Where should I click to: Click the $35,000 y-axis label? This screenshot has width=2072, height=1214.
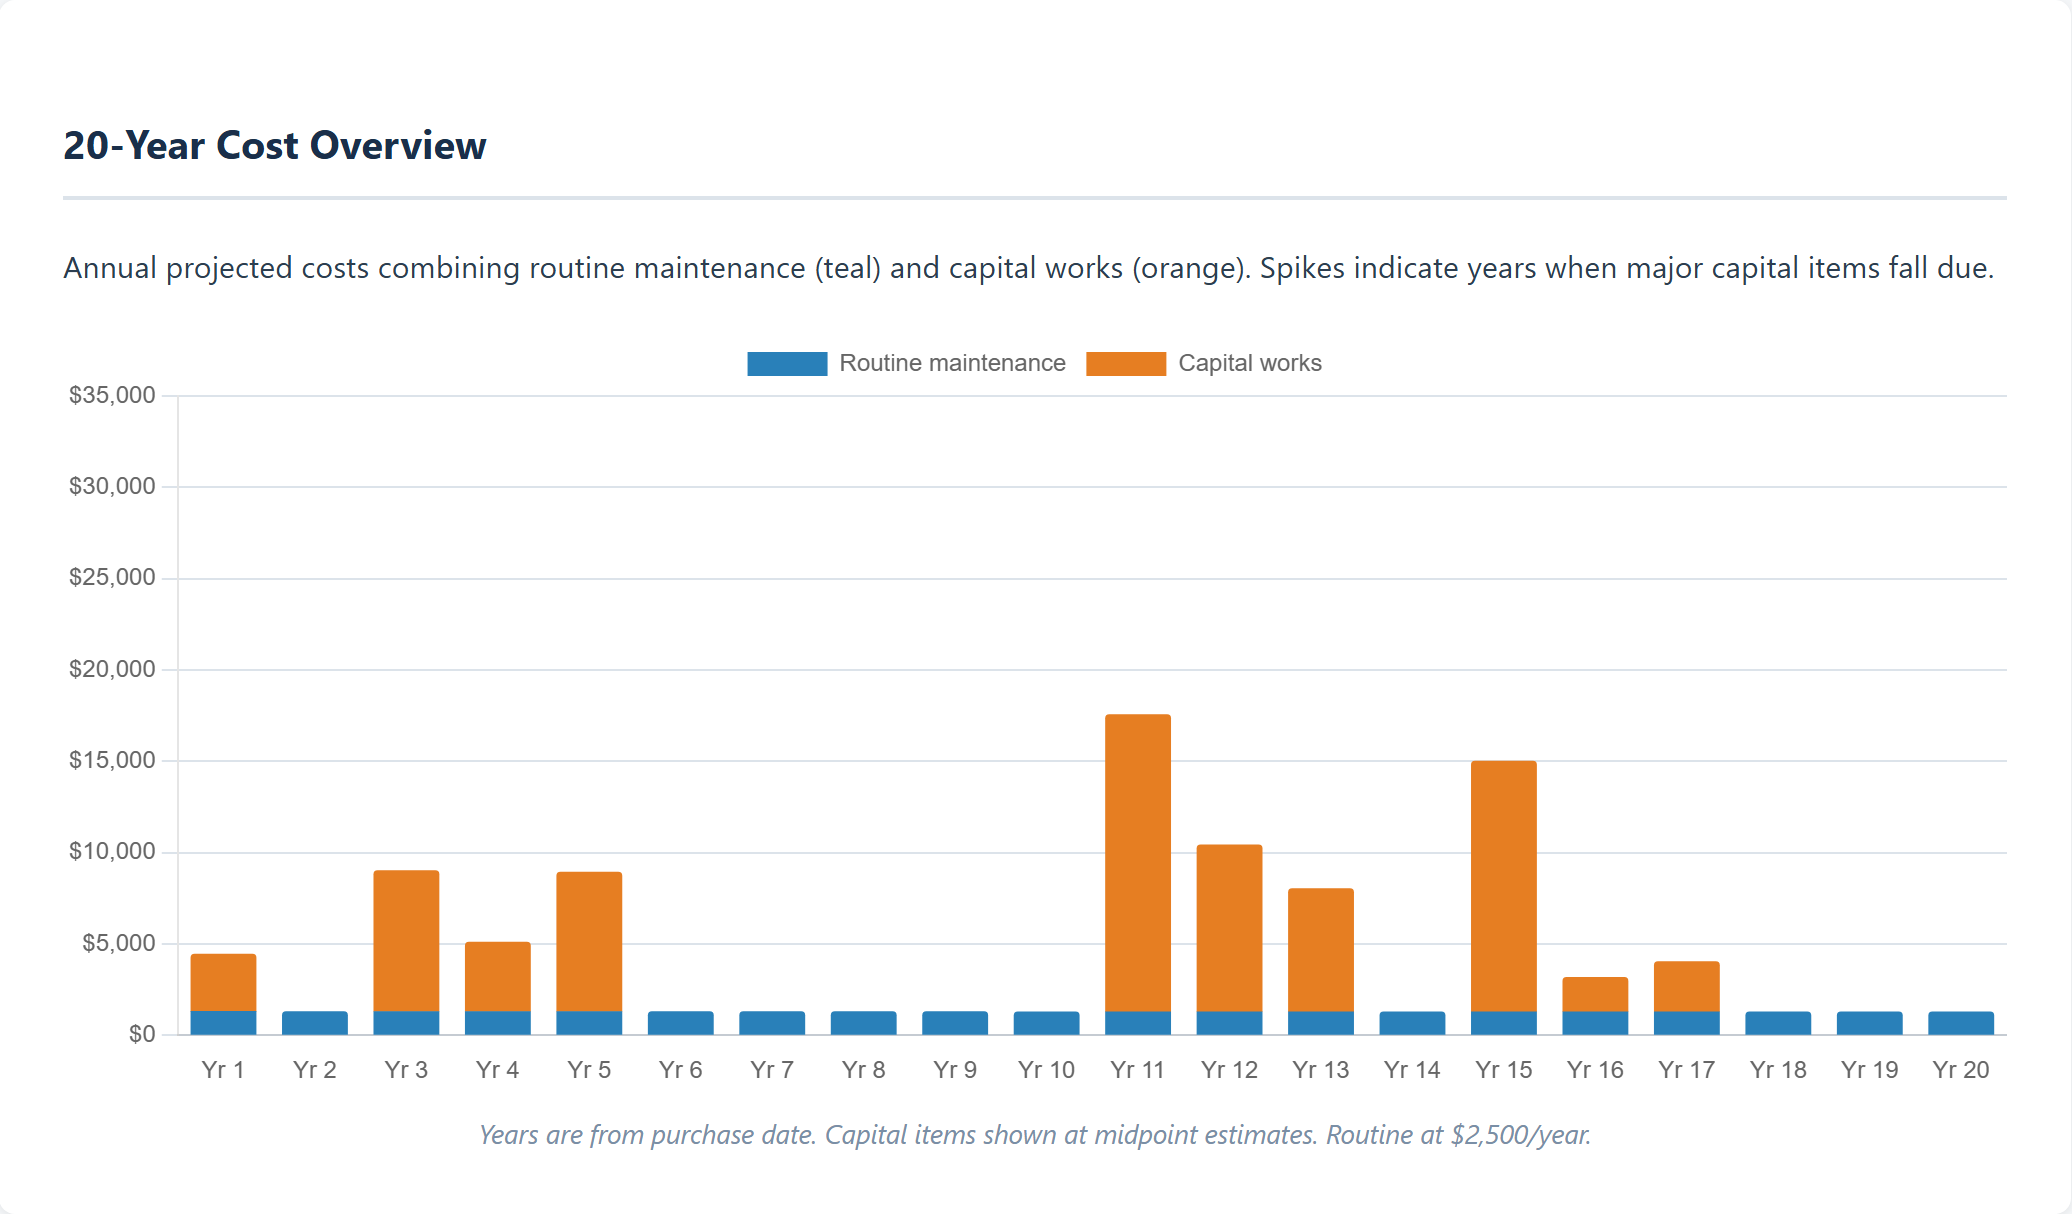pyautogui.click(x=112, y=395)
